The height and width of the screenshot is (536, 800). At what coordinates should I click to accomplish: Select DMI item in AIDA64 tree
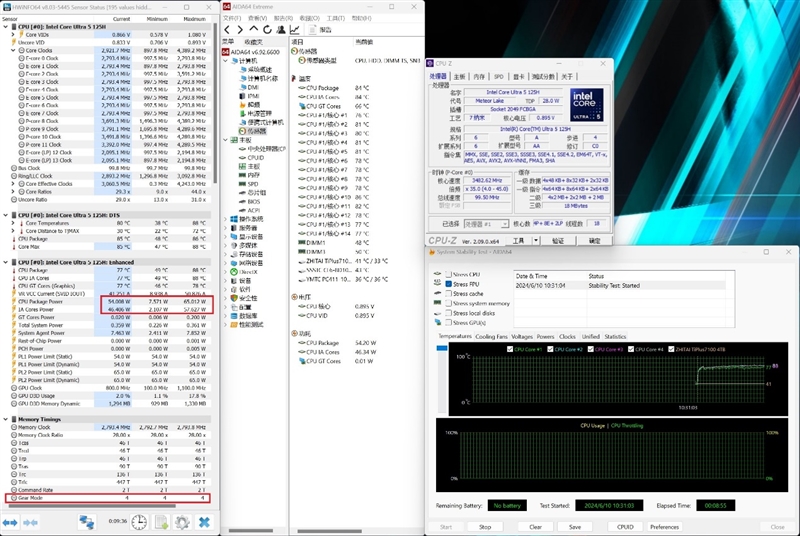pos(253,87)
